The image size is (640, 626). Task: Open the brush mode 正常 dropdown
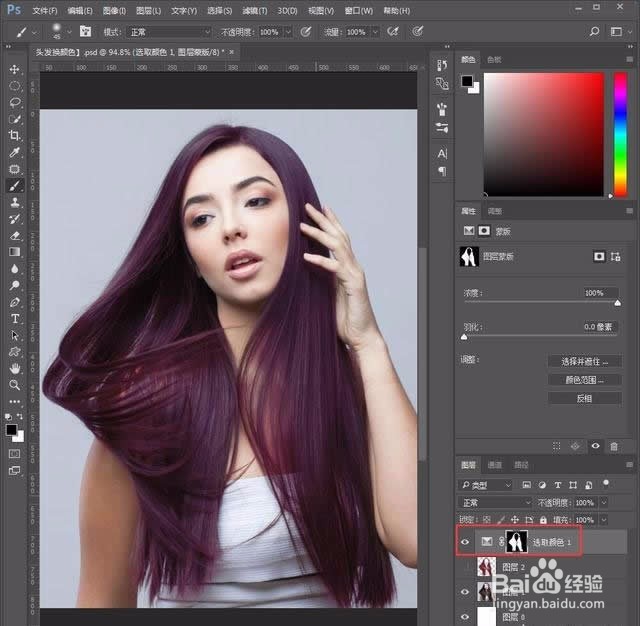coord(169,32)
